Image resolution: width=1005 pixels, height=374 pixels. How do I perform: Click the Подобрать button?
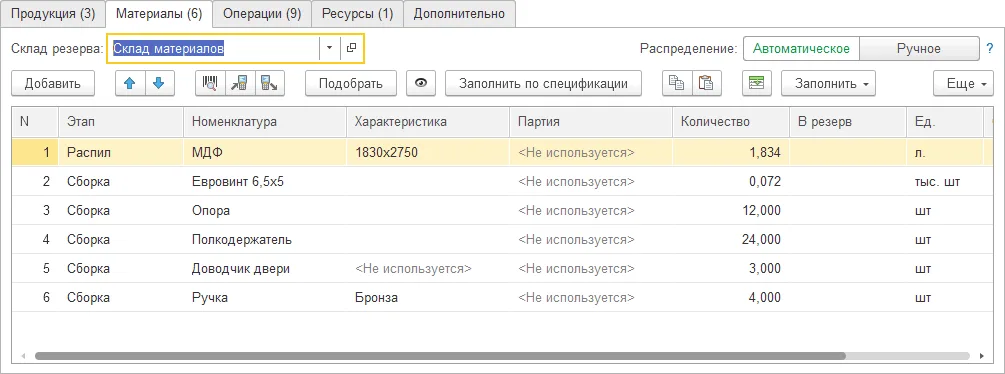tap(351, 83)
